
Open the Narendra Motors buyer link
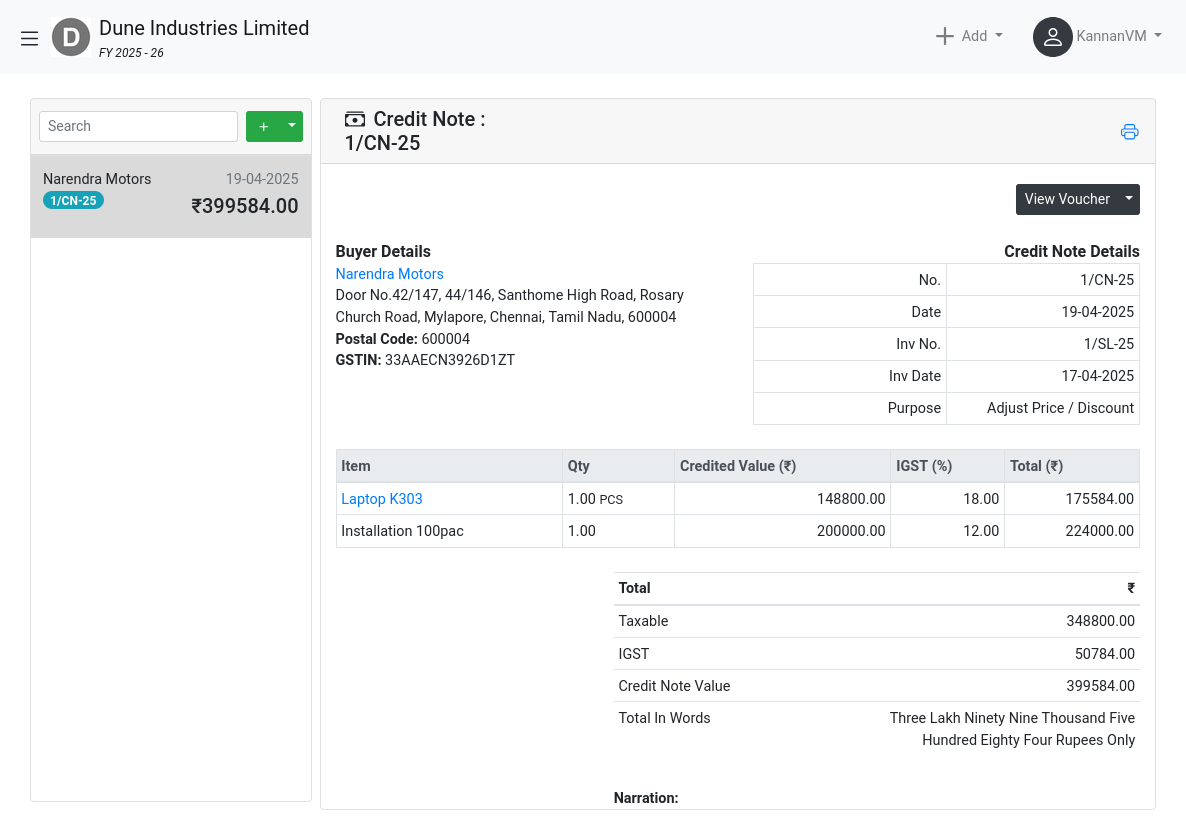pyautogui.click(x=390, y=274)
